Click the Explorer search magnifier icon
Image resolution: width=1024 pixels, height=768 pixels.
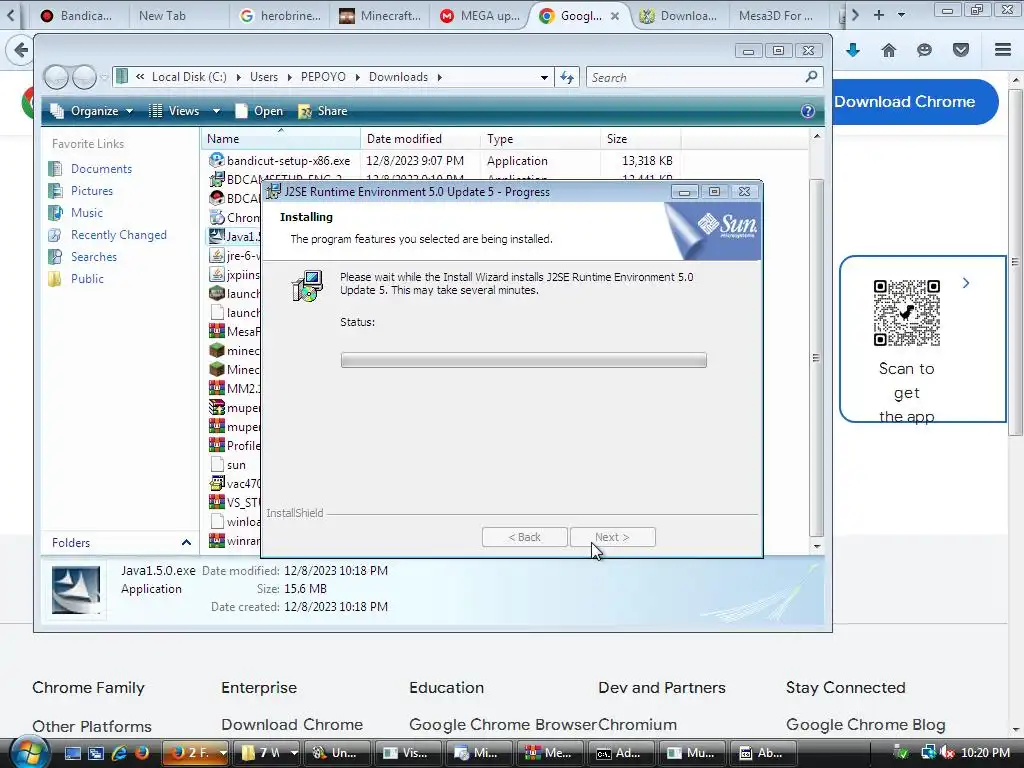[x=811, y=77]
